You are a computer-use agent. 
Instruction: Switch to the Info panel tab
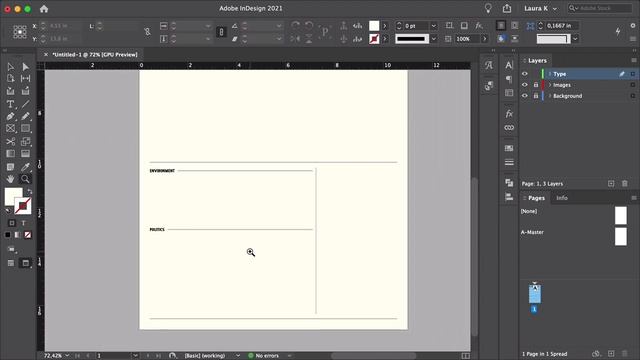tap(562, 198)
